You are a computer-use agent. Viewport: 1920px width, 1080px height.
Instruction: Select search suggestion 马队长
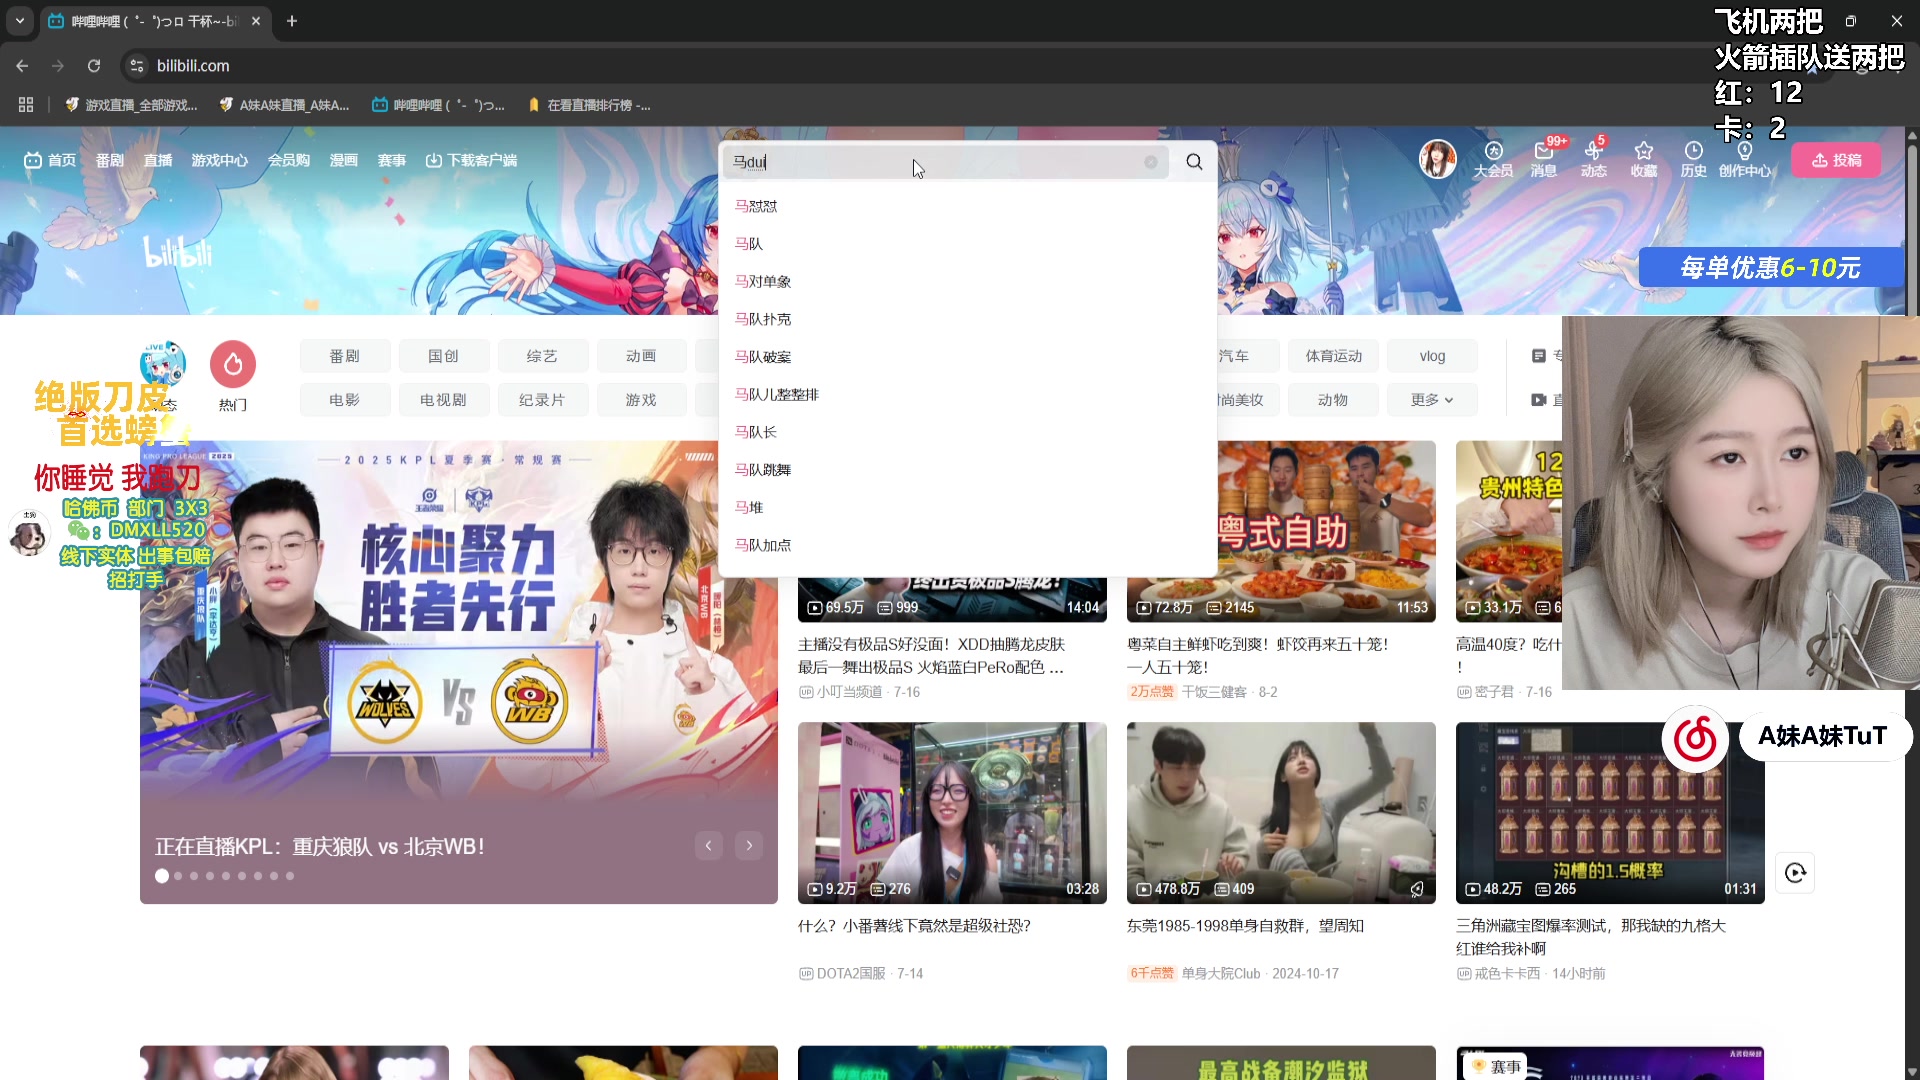tap(968, 432)
